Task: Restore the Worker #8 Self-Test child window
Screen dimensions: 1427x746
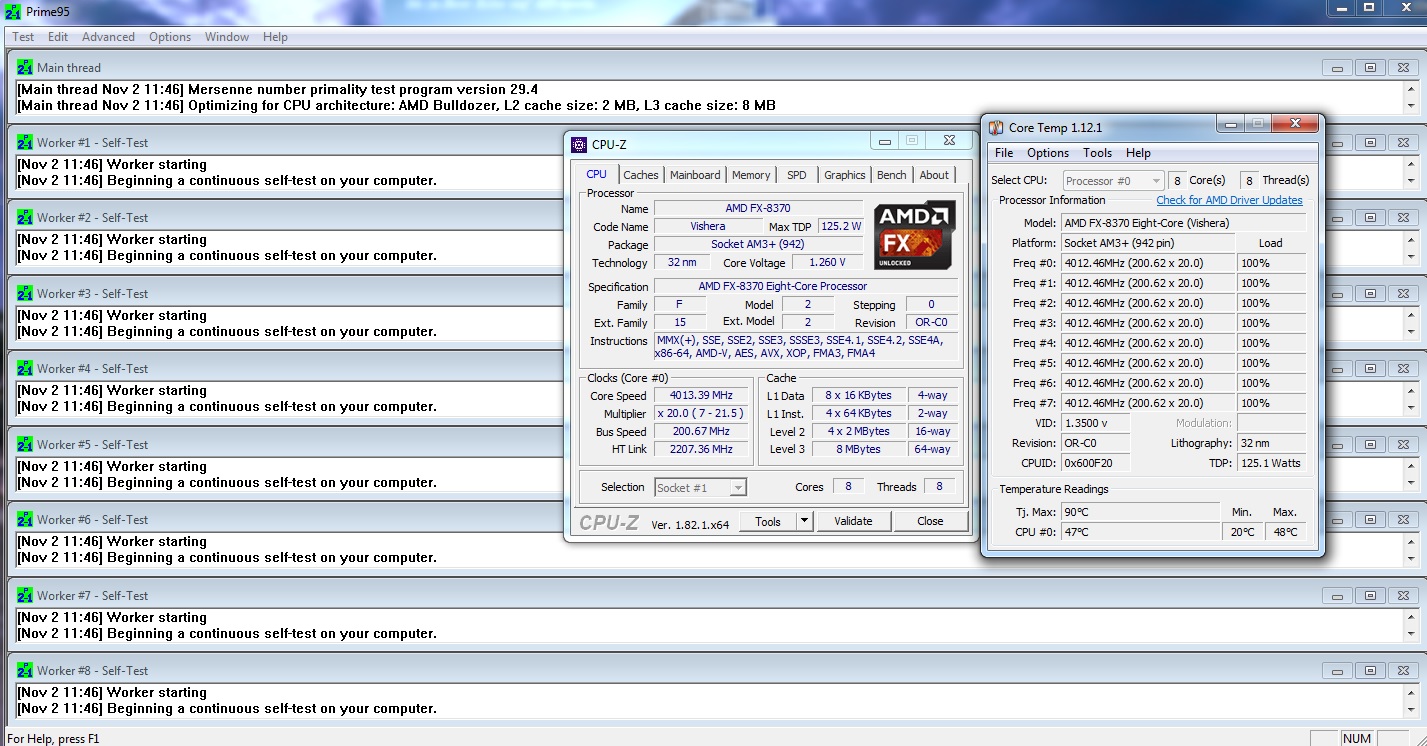Action: 1370,671
